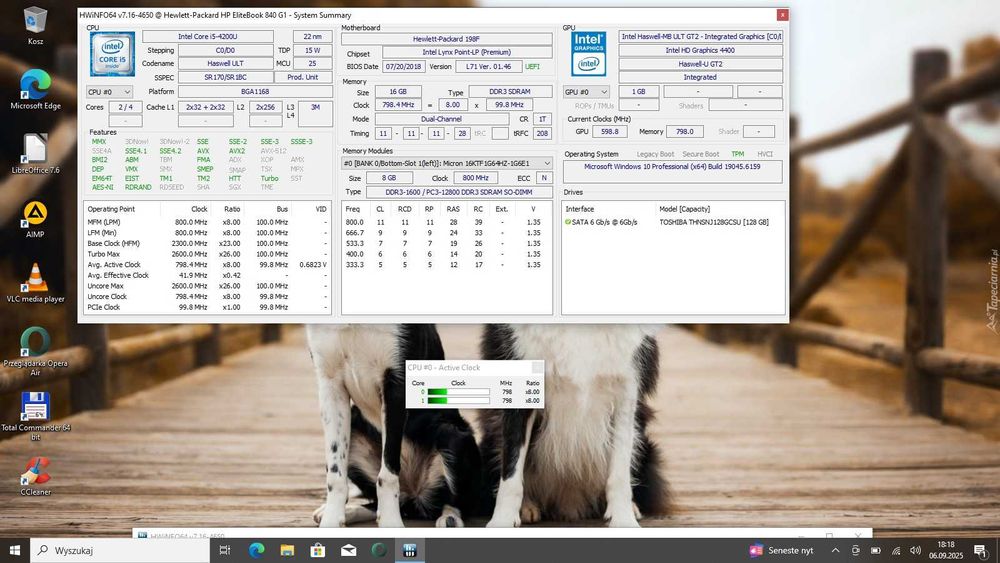Select the Intel Lynx Point-LP (Premium) chipset
Screen dimensions: 1000x563
pyautogui.click(x=467, y=52)
